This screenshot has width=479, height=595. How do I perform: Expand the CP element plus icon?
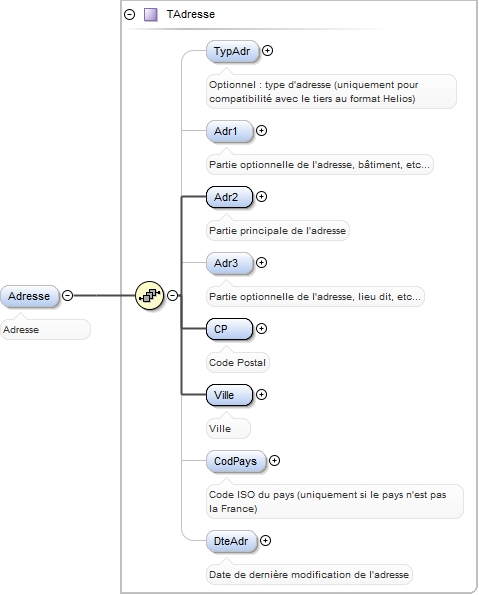tap(261, 329)
